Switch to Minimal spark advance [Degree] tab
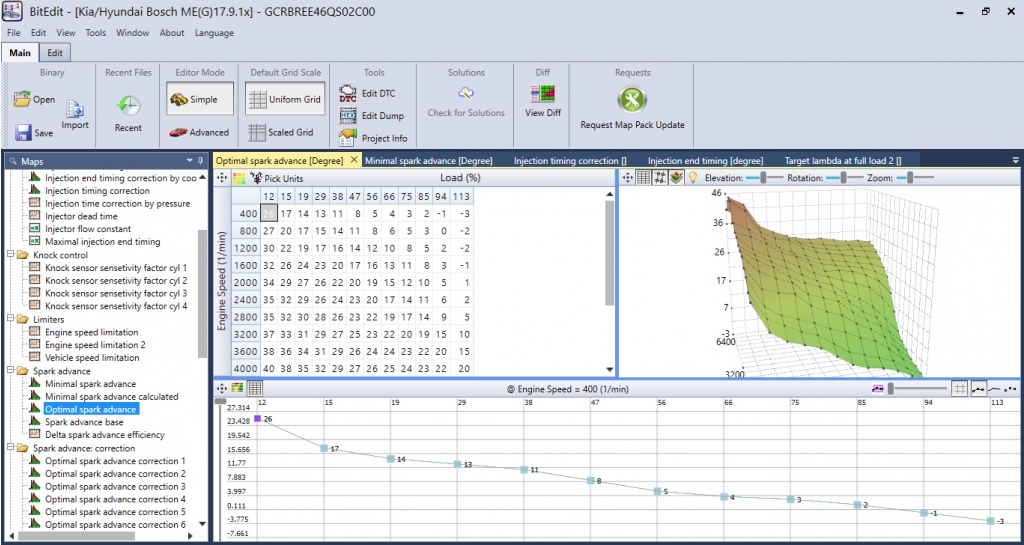1024x545 pixels. [428, 160]
